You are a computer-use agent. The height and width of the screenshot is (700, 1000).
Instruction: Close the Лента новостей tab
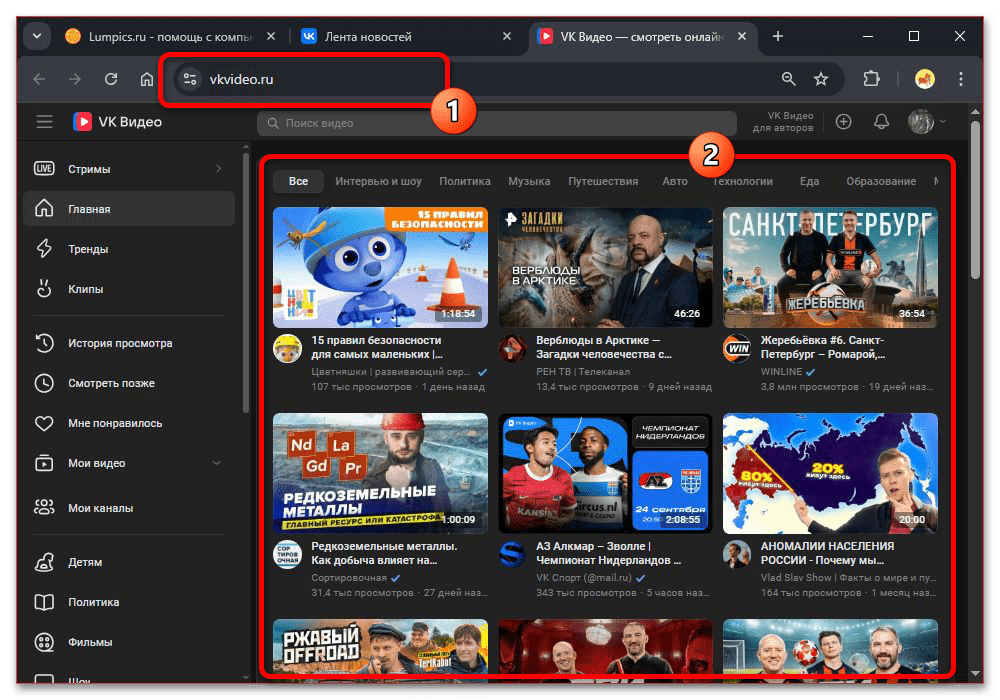[x=507, y=36]
